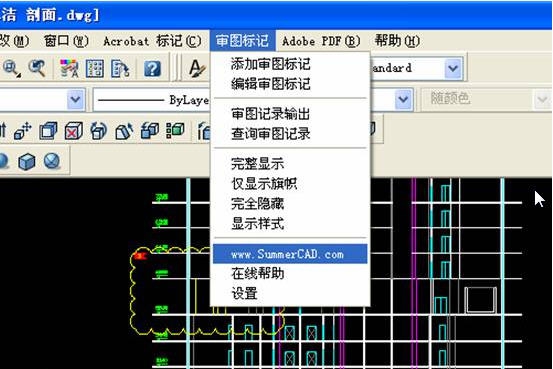Open the colorful properties palette icon
Image resolution: width=553 pixels, height=369 pixels.
(69, 68)
